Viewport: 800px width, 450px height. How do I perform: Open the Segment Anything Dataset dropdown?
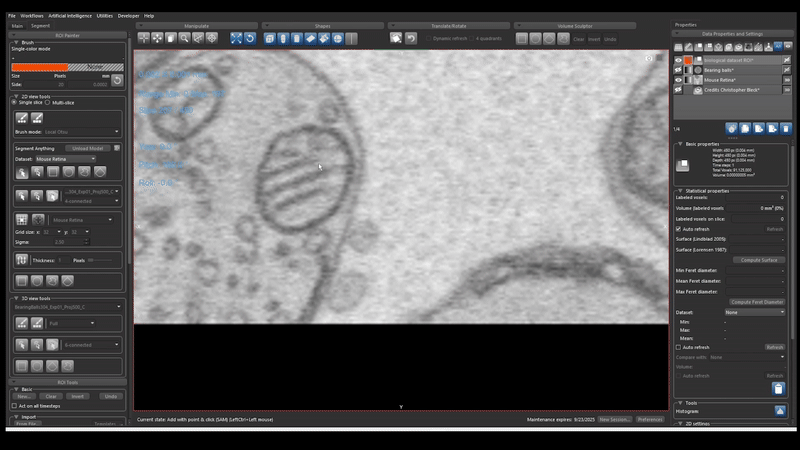[x=65, y=159]
